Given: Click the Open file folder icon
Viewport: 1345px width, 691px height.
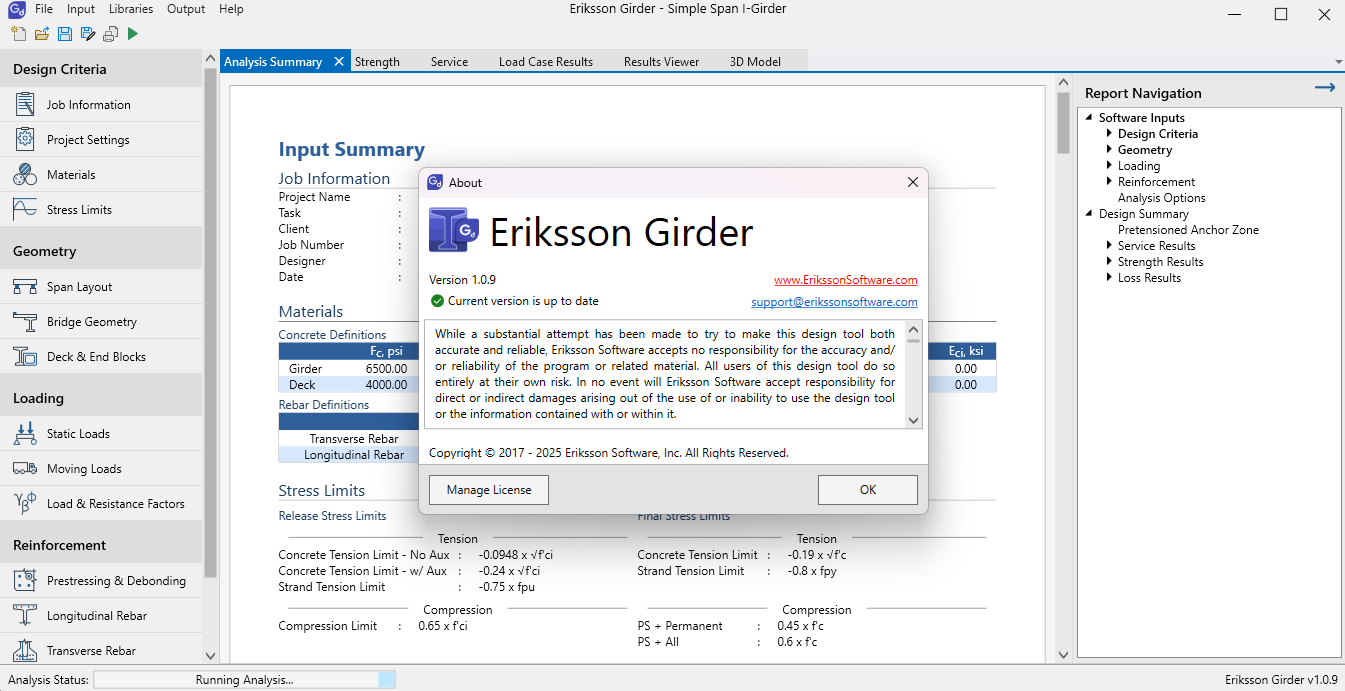Looking at the screenshot, I should pos(42,34).
